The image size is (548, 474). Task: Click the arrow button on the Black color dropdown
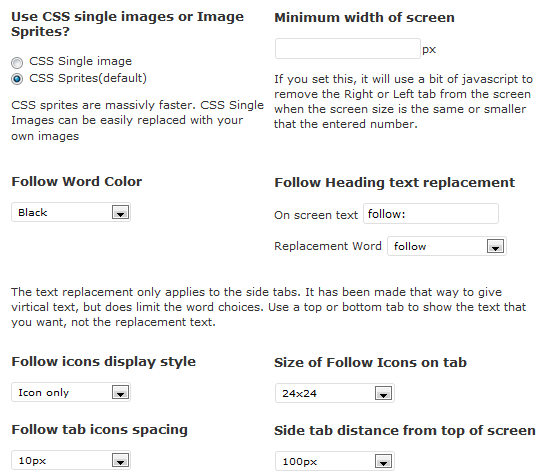click(x=121, y=212)
